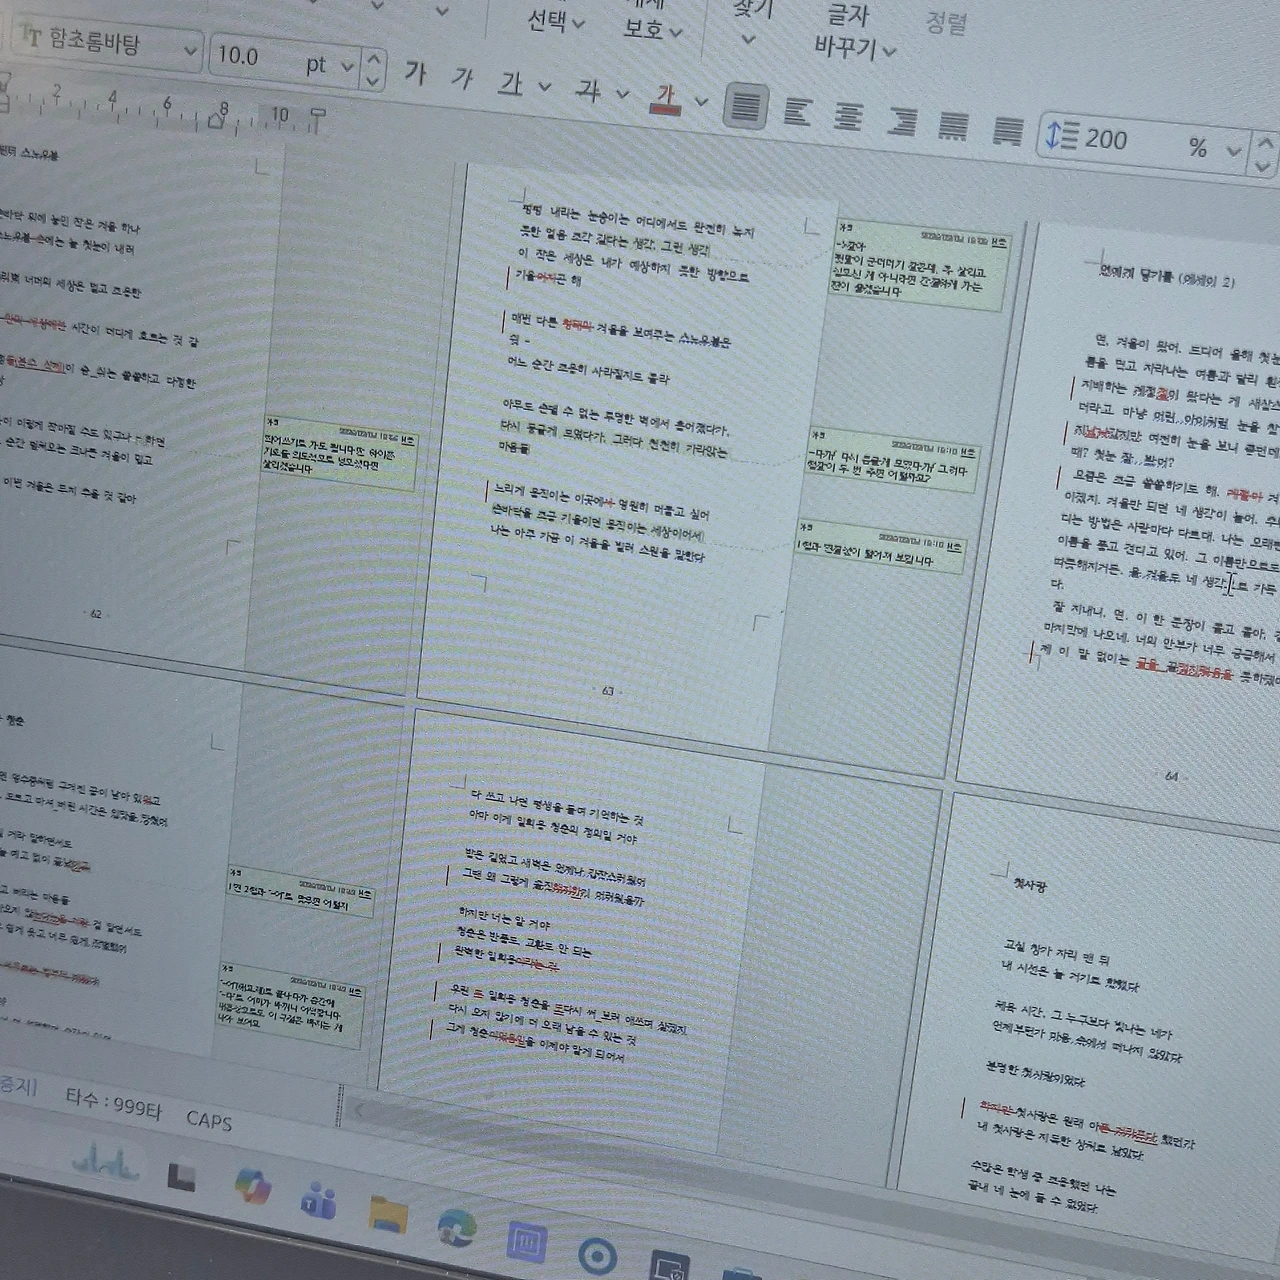
Task: Launch Copilot from the taskbar
Action: pos(253,1186)
